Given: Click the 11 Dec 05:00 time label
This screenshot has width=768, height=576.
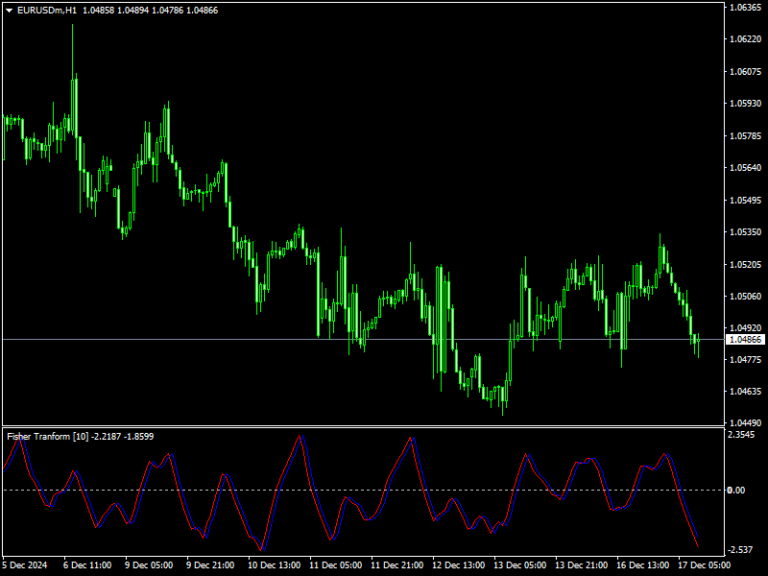Looking at the screenshot, I should click(336, 565).
